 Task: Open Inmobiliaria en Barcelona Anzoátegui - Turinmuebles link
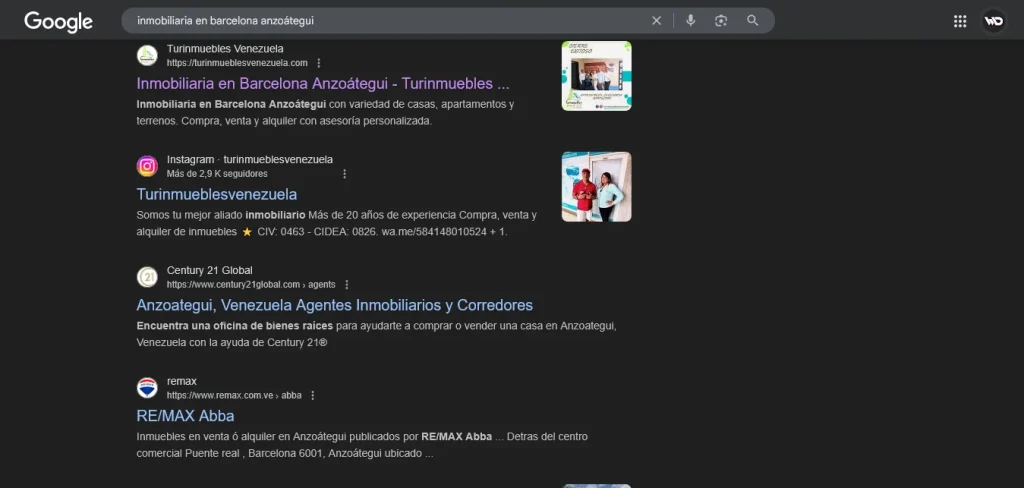coord(323,84)
